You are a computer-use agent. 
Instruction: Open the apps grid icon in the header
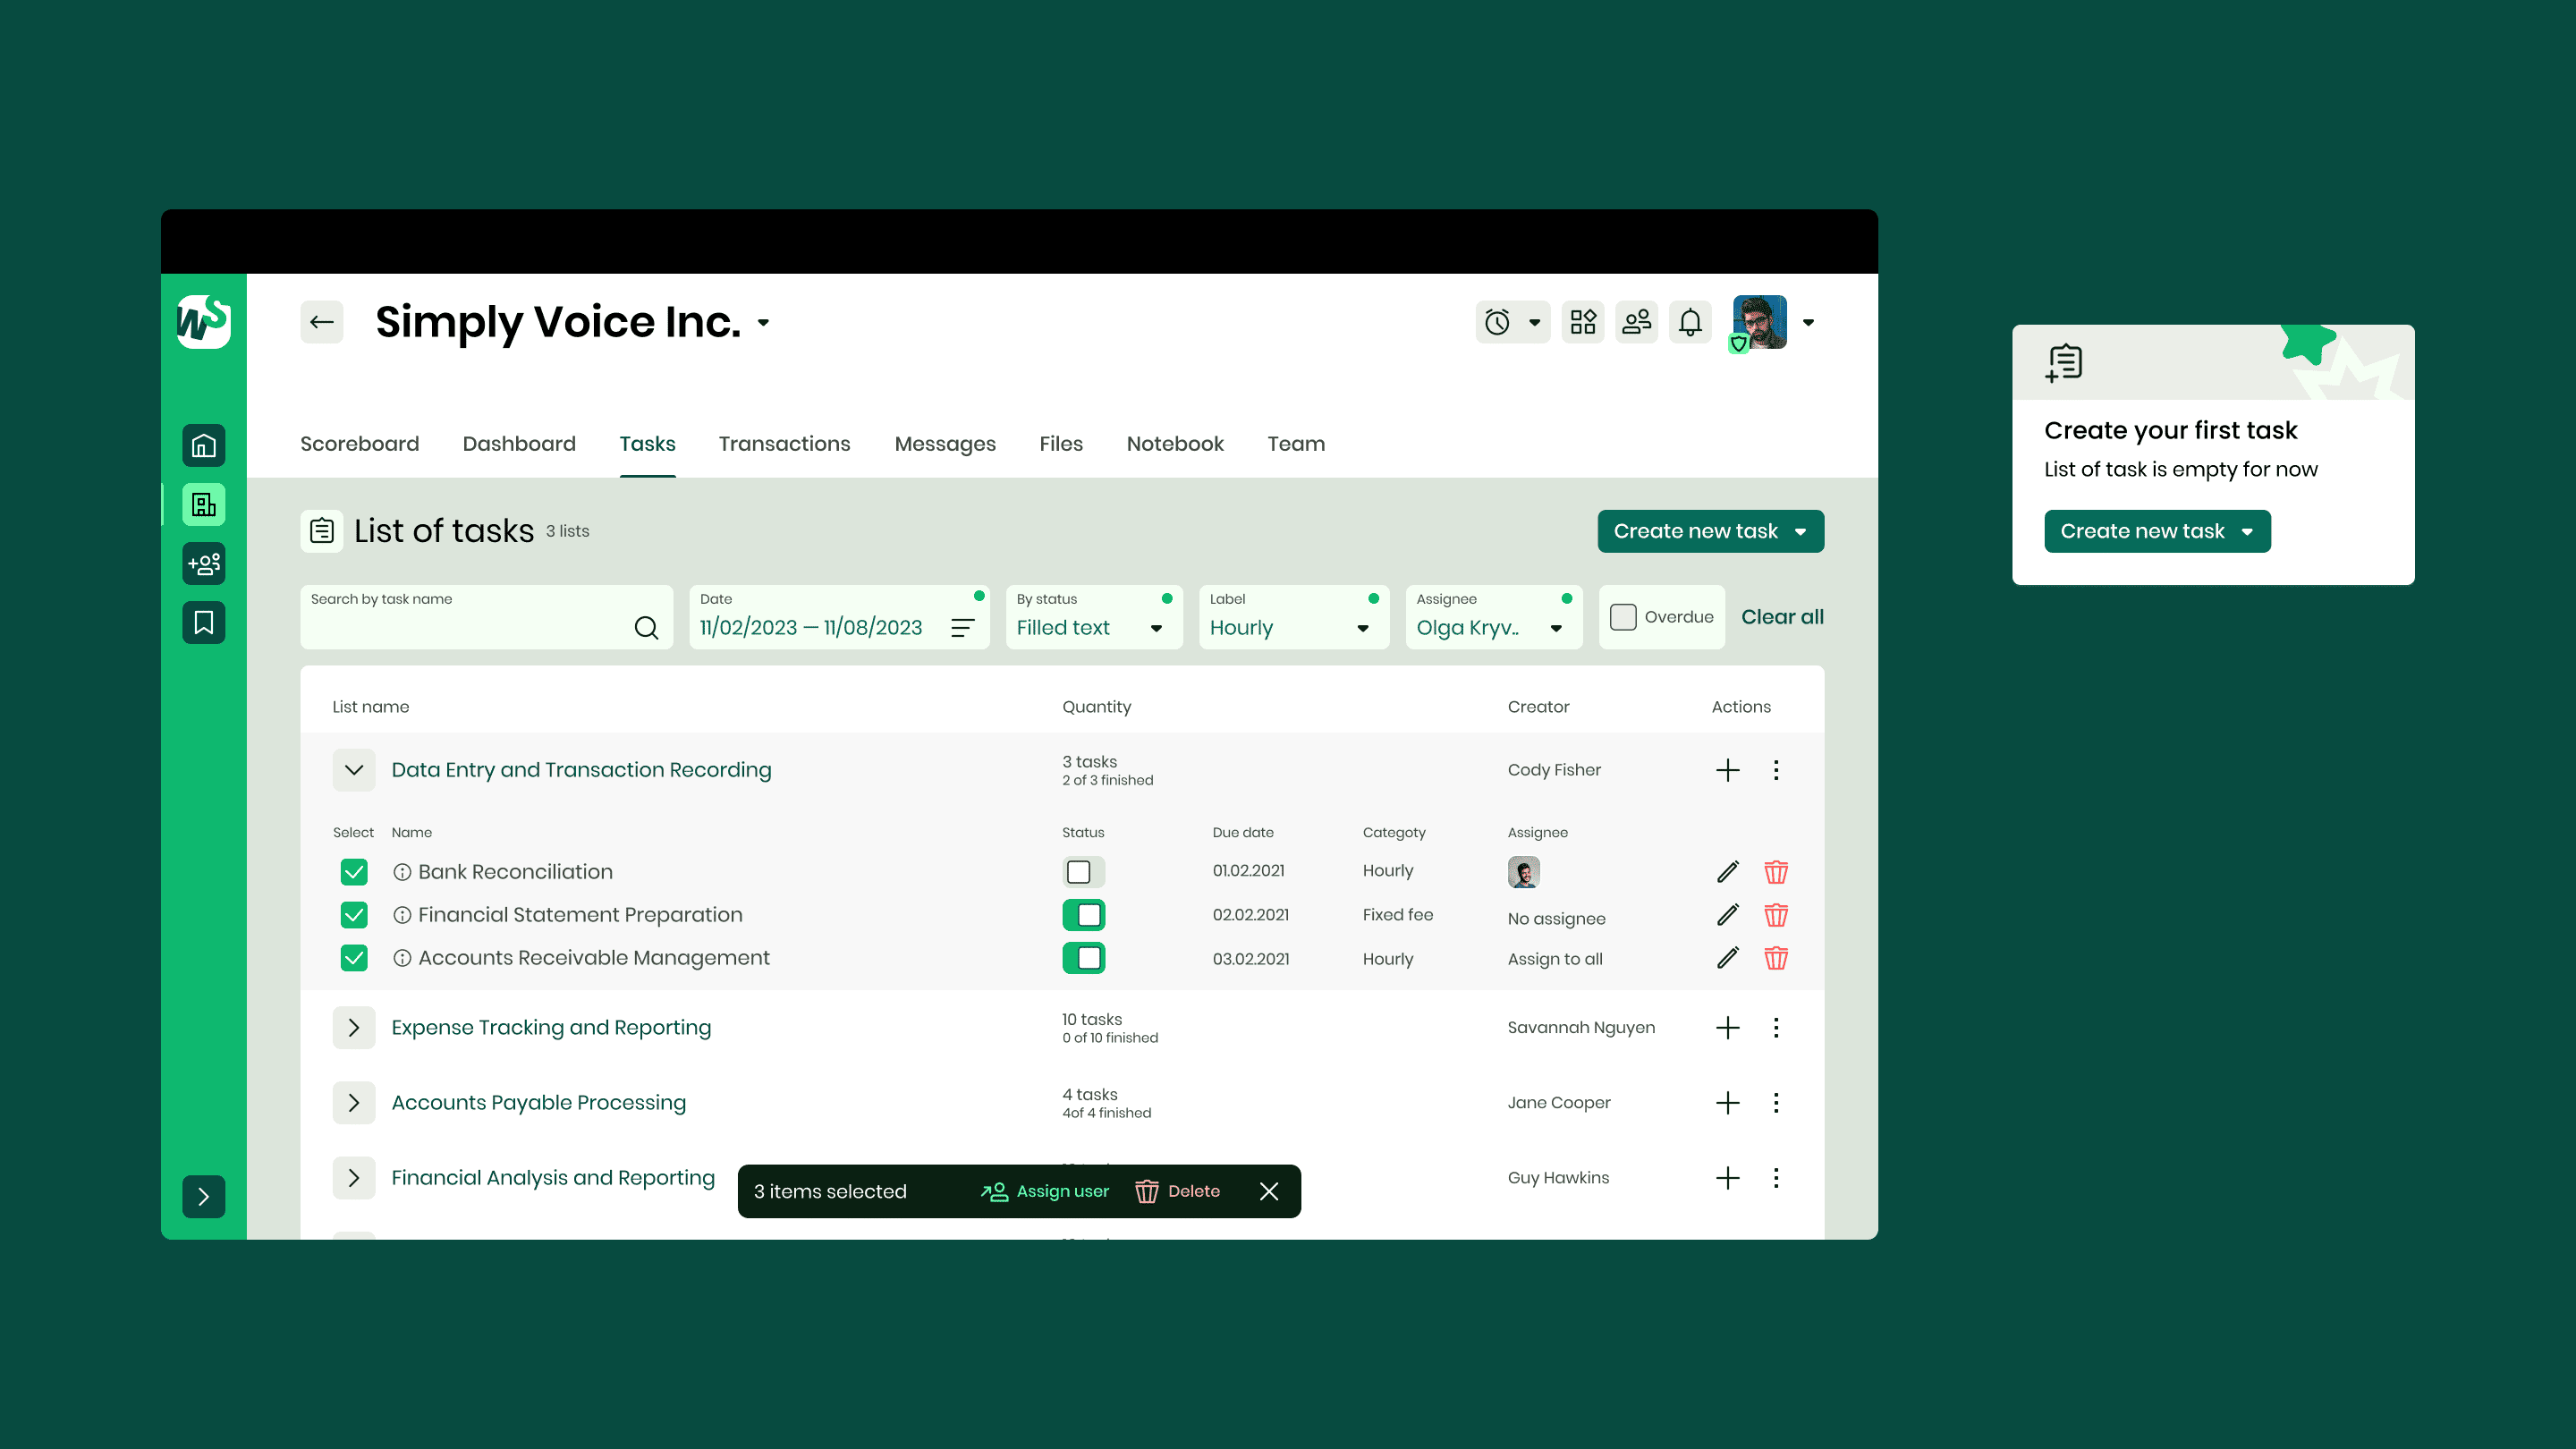click(x=1583, y=322)
